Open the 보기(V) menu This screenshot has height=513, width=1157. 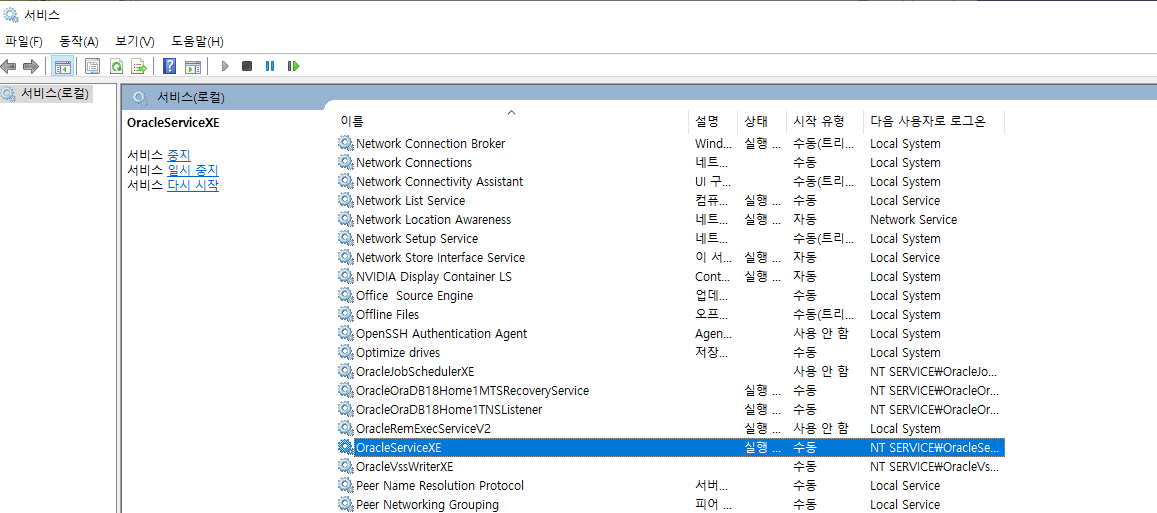click(135, 41)
